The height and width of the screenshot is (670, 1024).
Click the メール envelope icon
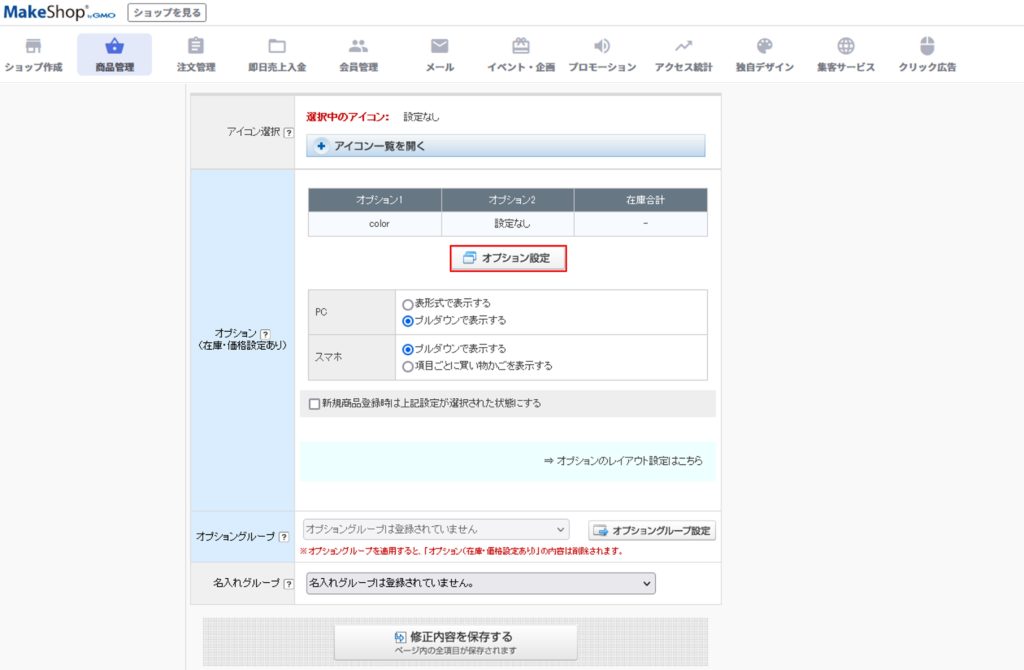coord(439,46)
